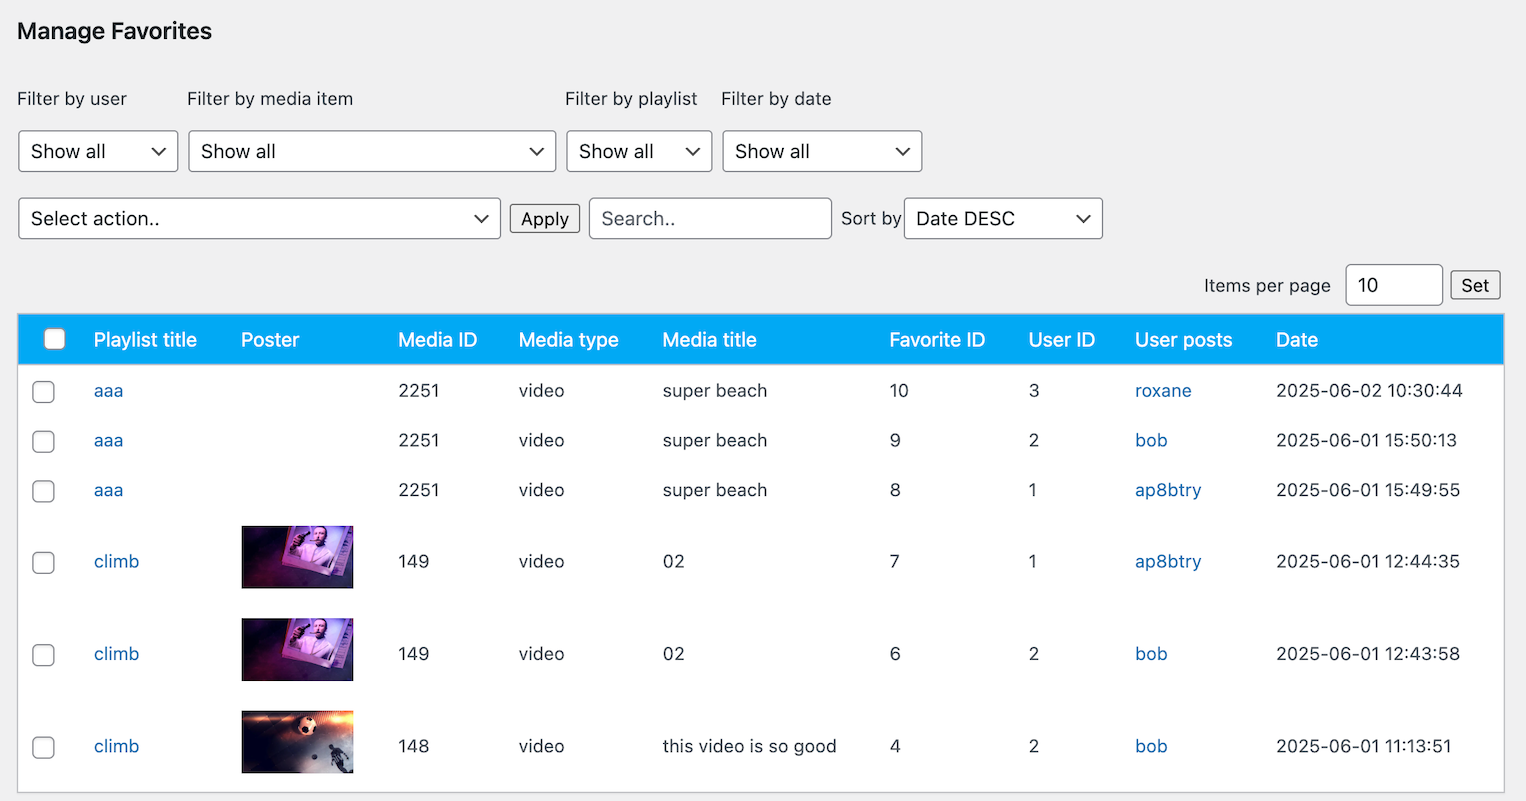Image resolution: width=1526 pixels, height=801 pixels.
Task: Check the box for Favorite ID 10 row
Action: [44, 391]
